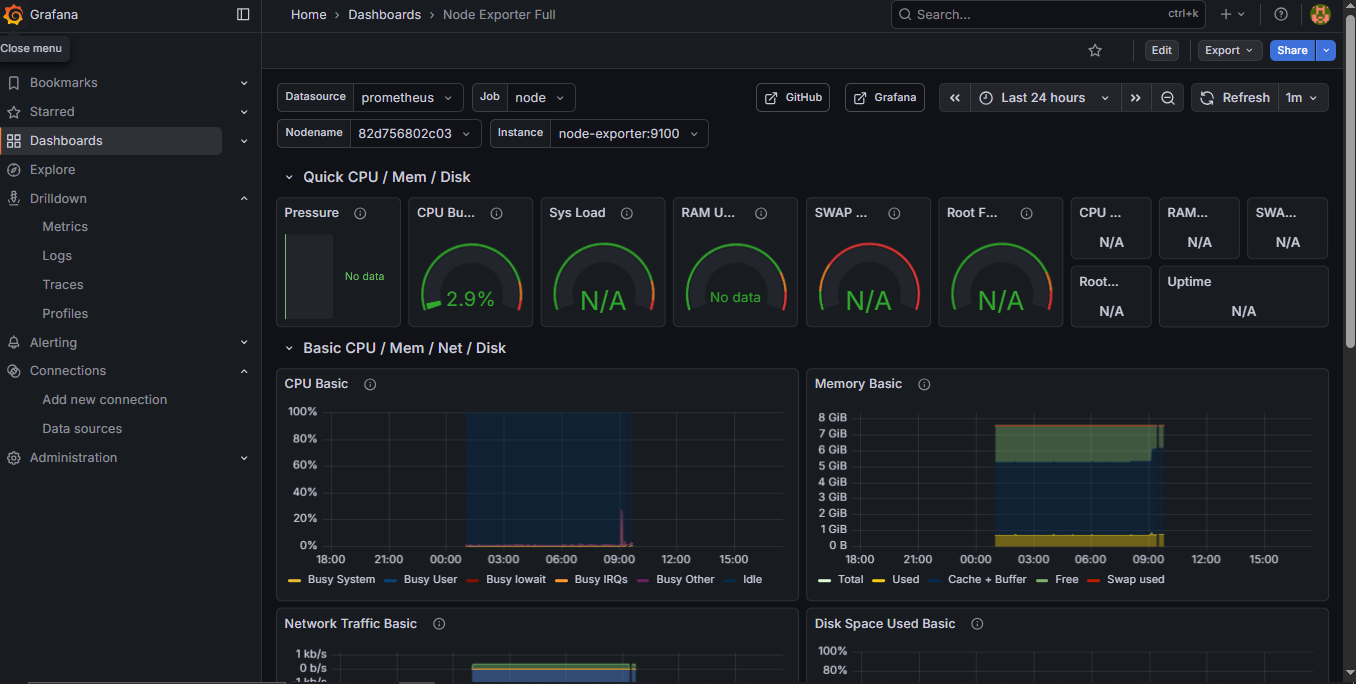The width and height of the screenshot is (1356, 684).
Task: Click the zoom out time range icon
Action: [1168, 98]
